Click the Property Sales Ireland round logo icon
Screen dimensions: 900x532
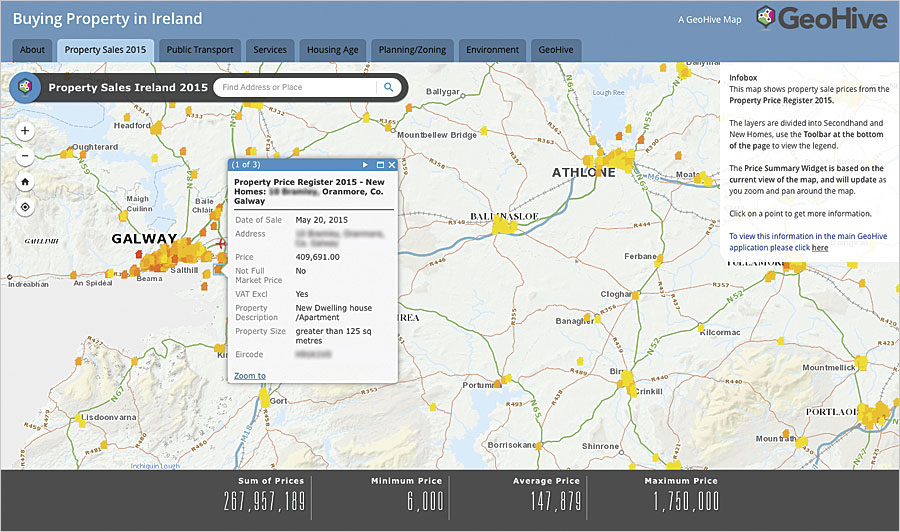(x=25, y=87)
